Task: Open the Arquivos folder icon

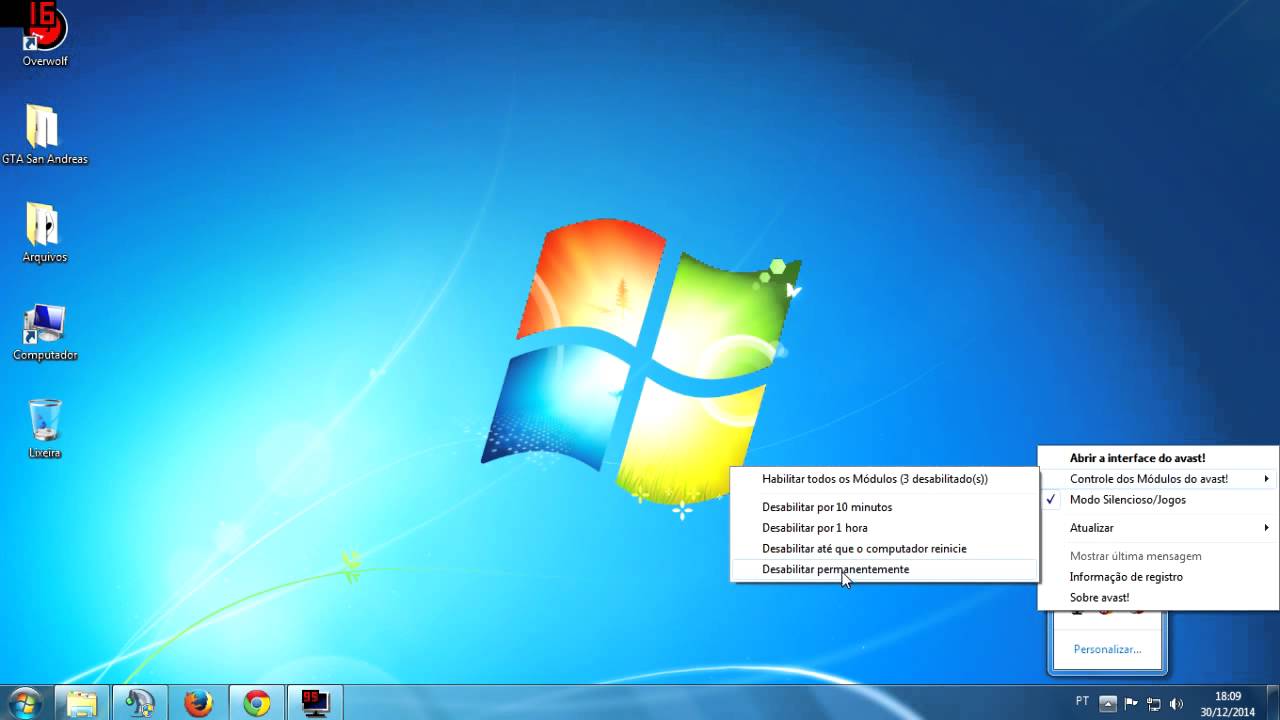Action: point(44,233)
